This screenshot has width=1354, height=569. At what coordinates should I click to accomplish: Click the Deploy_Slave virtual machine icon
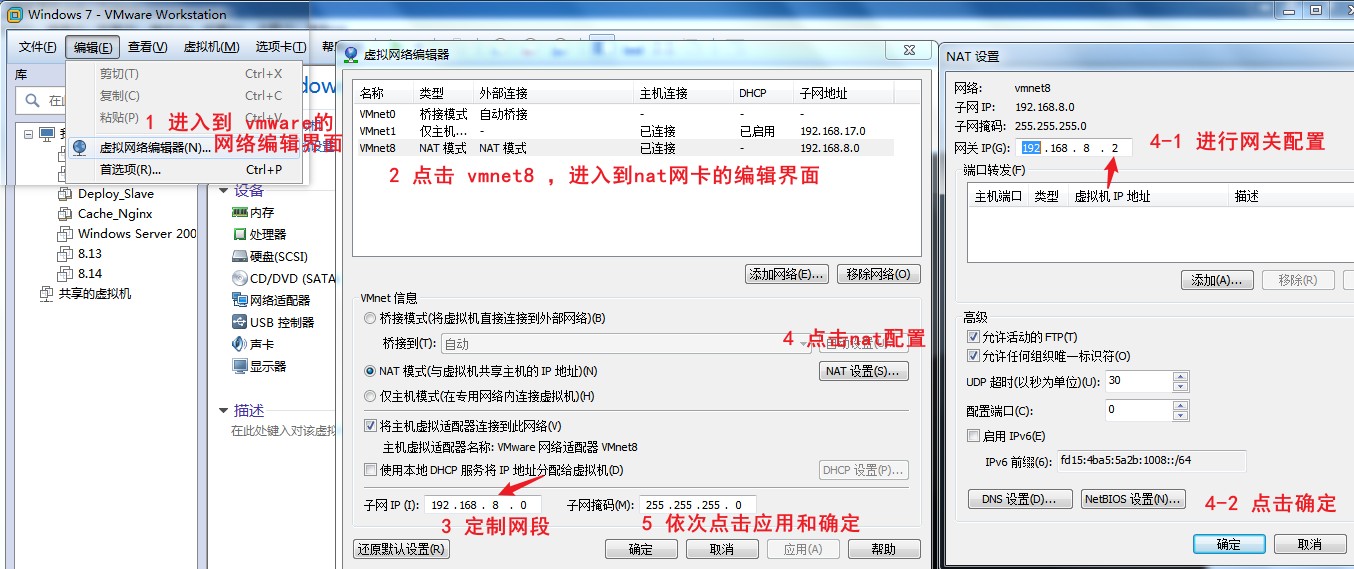[x=65, y=194]
